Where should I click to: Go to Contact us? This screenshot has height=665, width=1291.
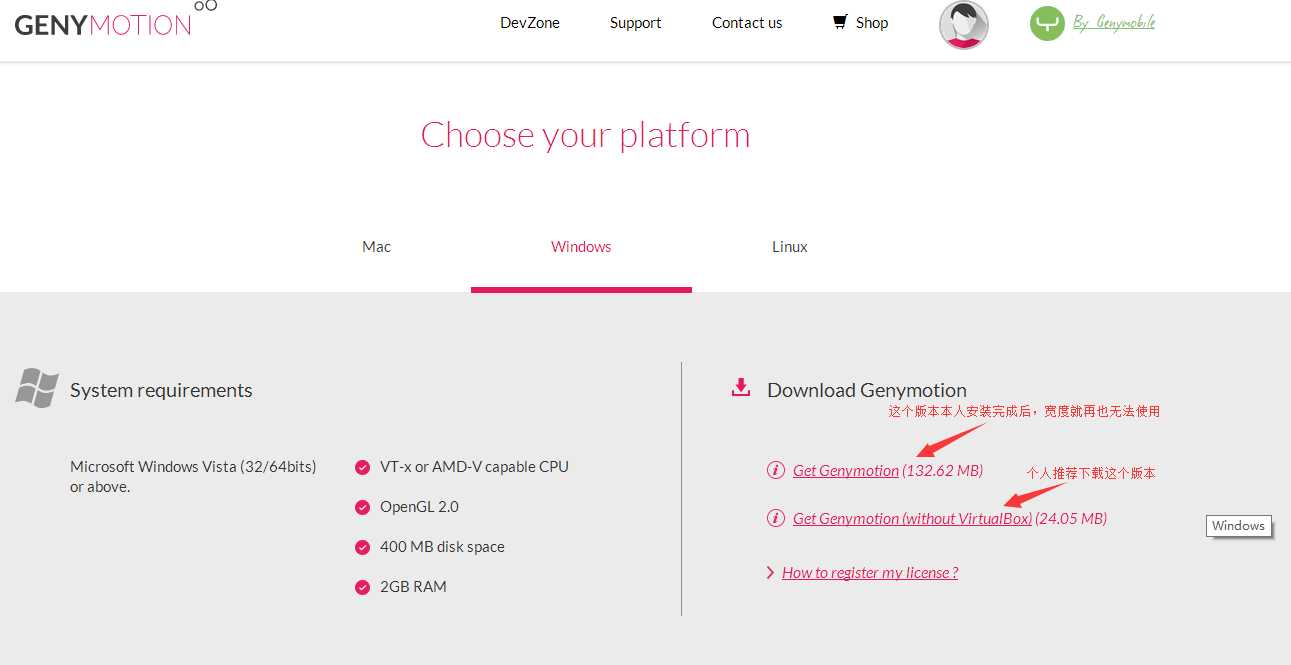(x=747, y=23)
